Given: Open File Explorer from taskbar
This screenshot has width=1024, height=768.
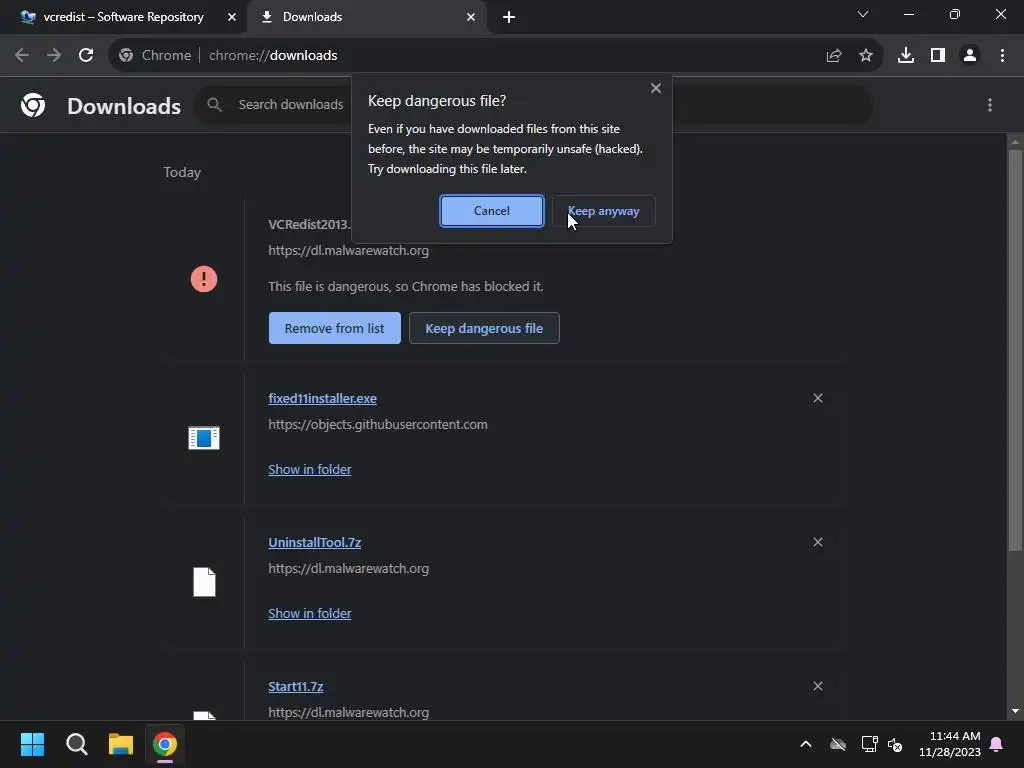Looking at the screenshot, I should (x=121, y=744).
